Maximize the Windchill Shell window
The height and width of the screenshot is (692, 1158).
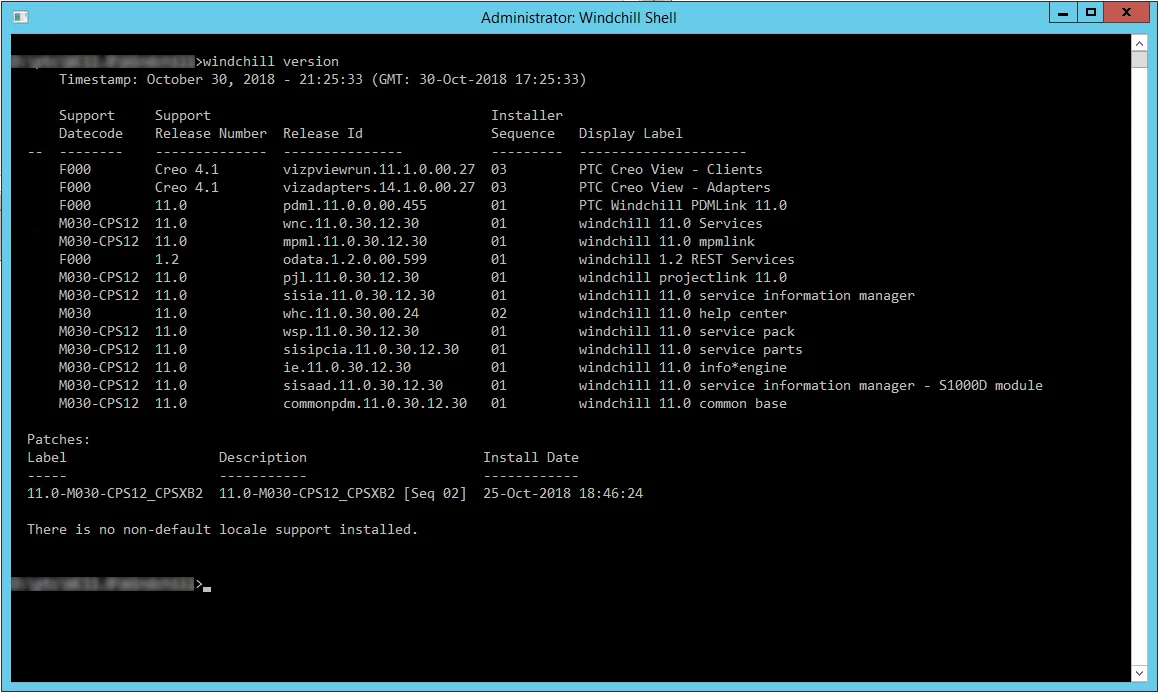[1091, 13]
